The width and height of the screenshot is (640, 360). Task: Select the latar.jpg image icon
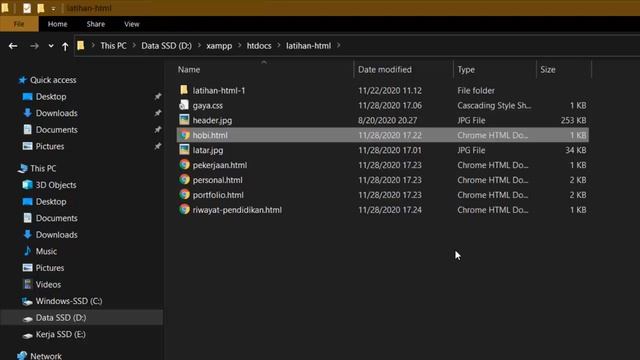(x=184, y=150)
